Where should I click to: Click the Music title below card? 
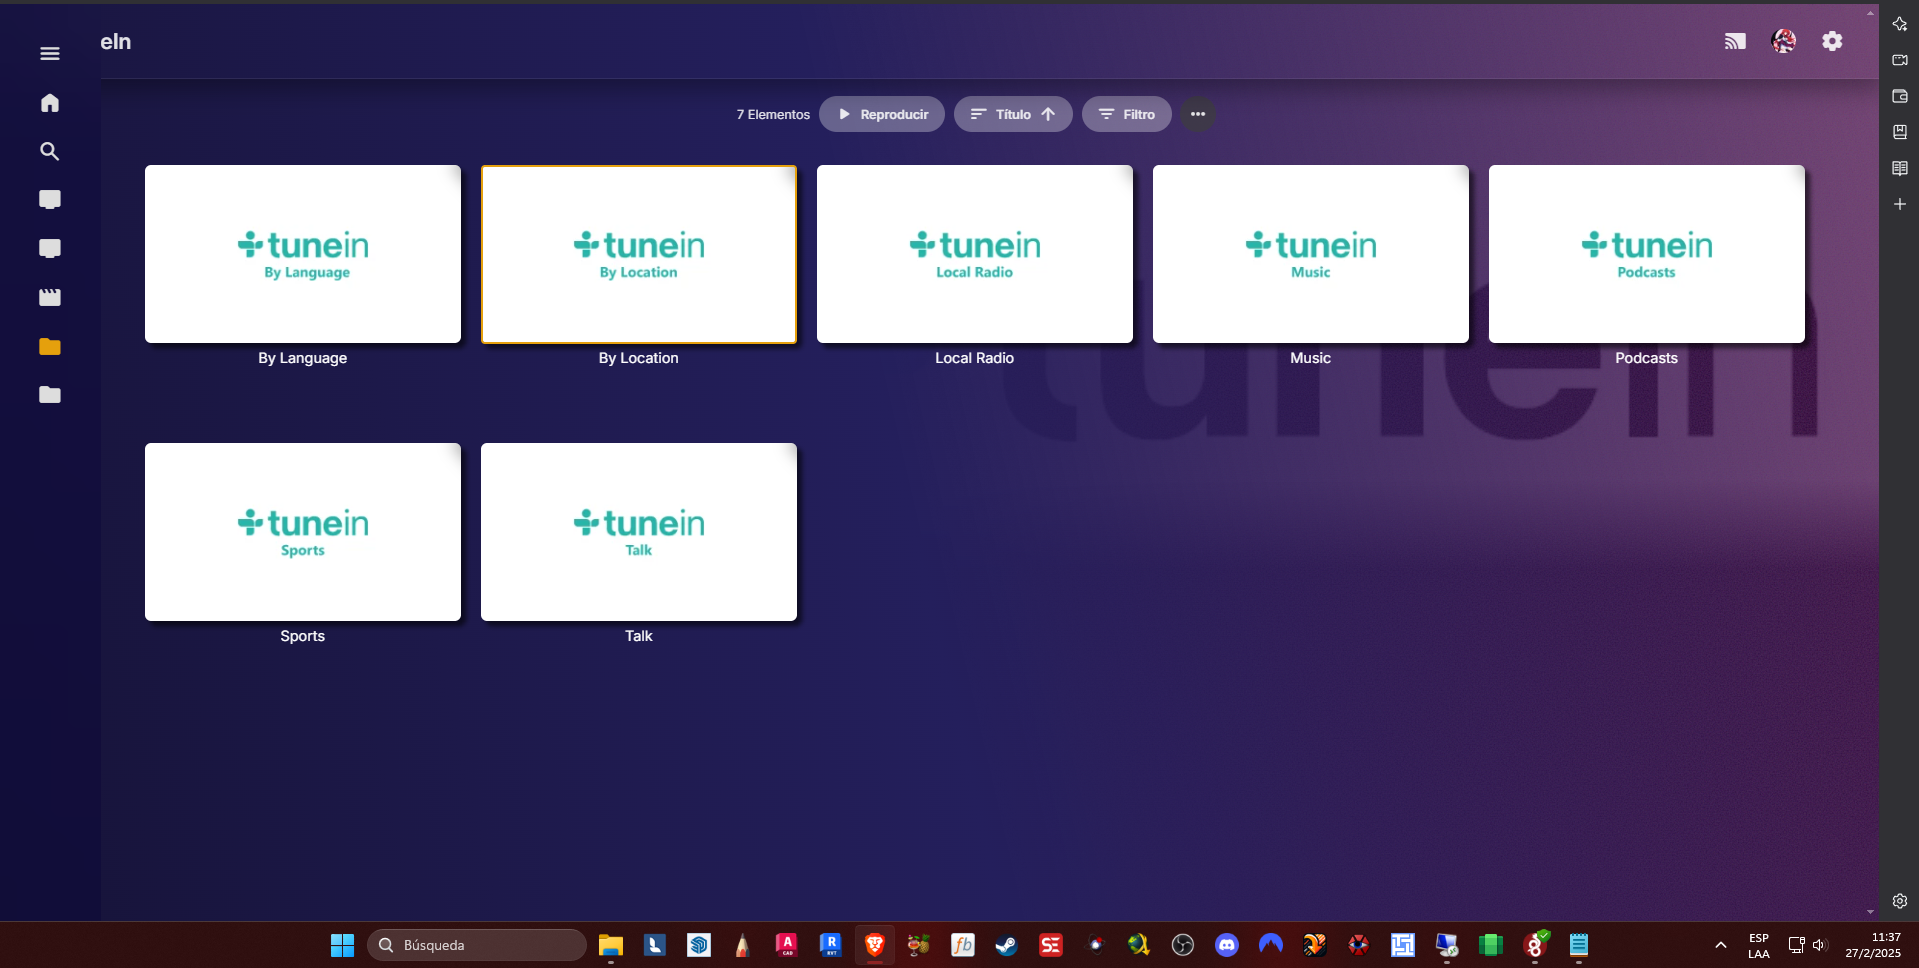pos(1311,358)
